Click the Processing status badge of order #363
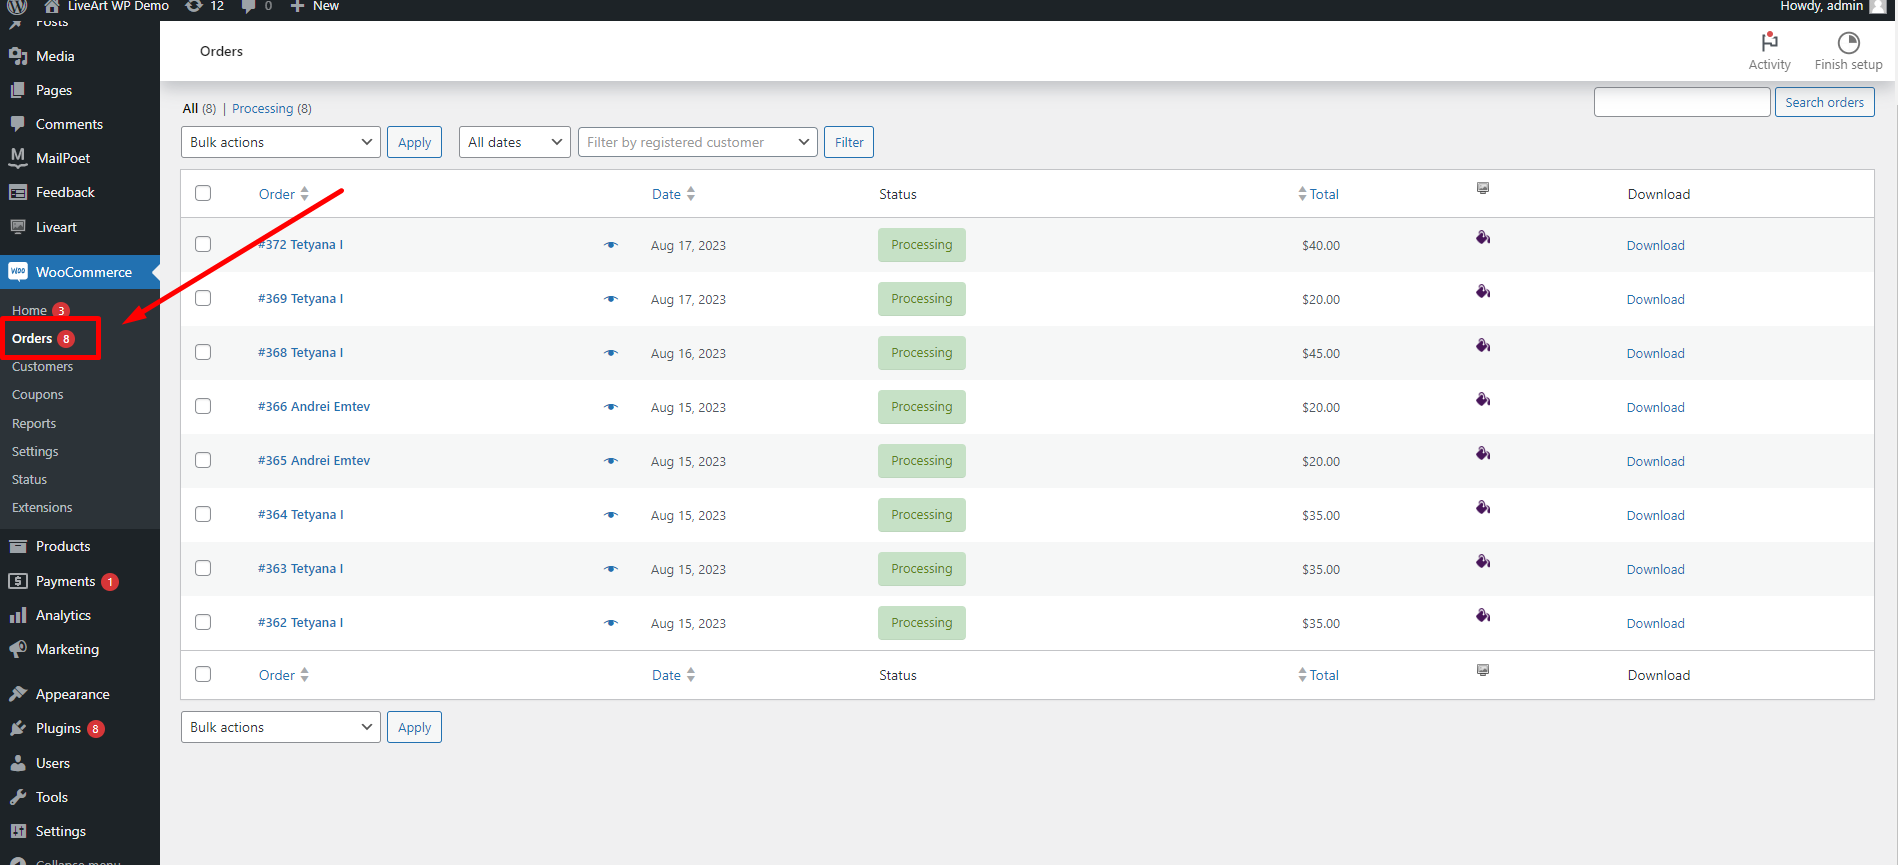This screenshot has width=1898, height=865. click(921, 569)
